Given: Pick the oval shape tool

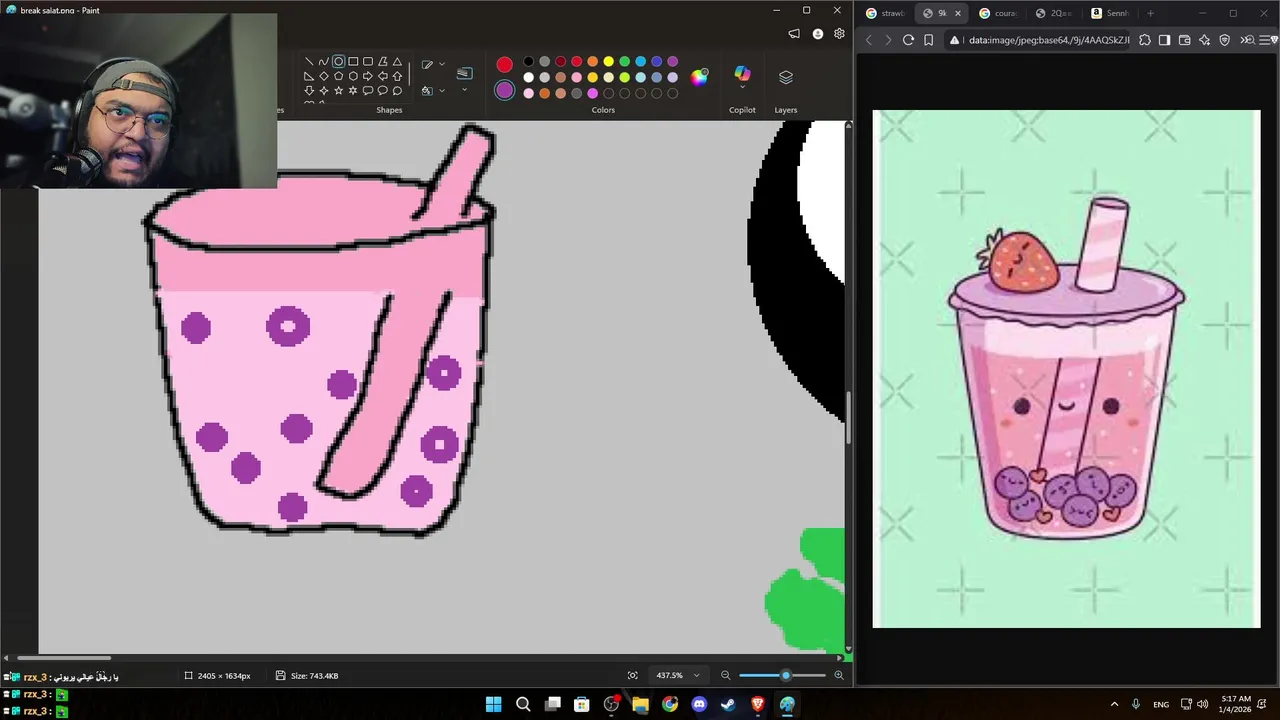Looking at the screenshot, I should tap(338, 62).
